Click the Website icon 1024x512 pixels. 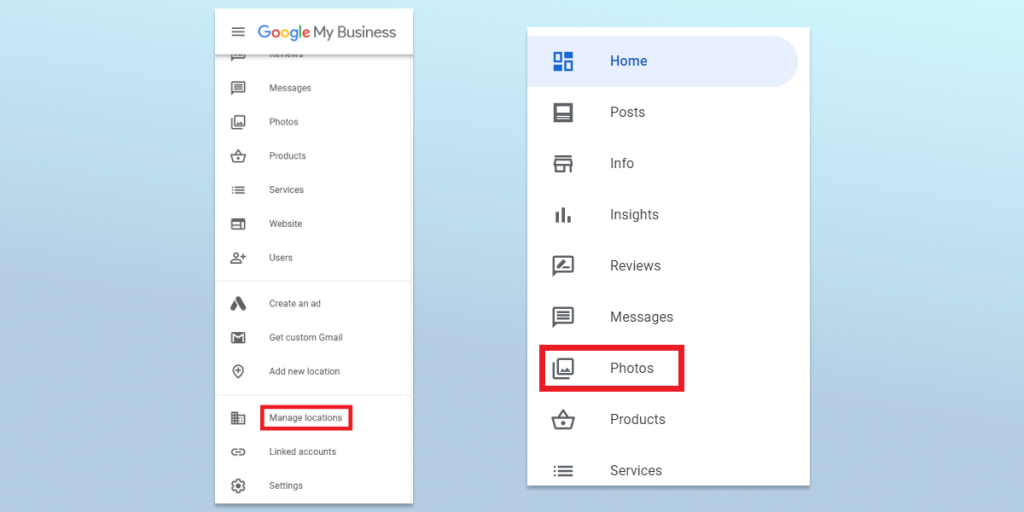[x=238, y=224]
